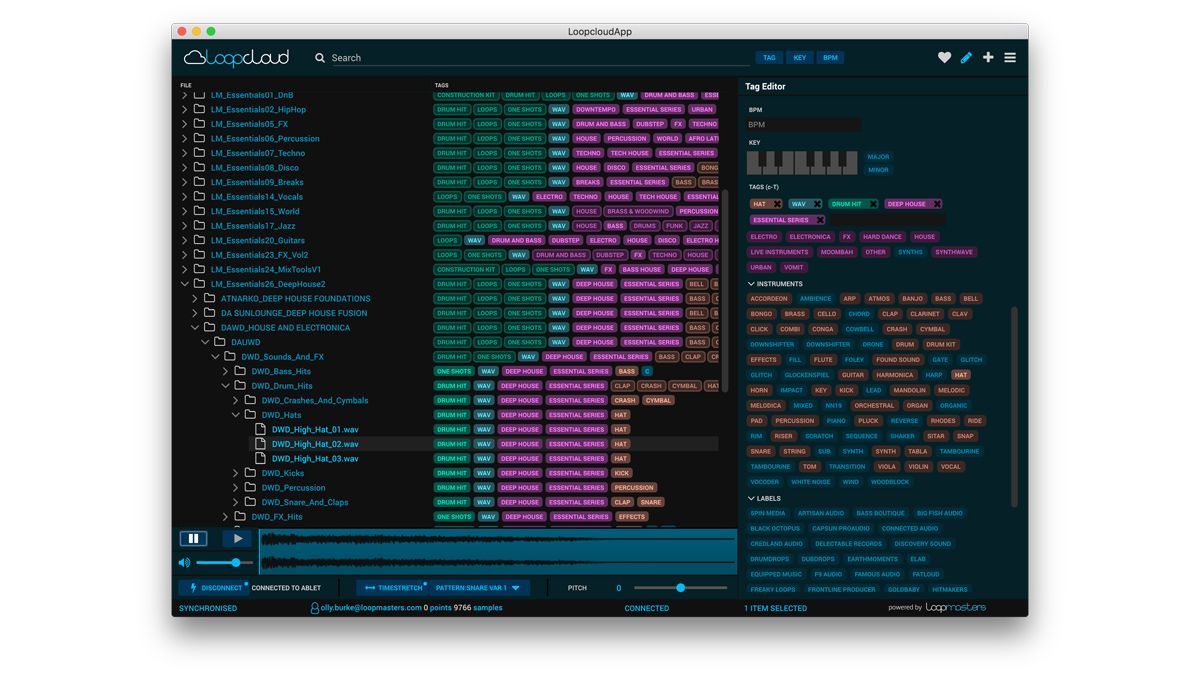Open the DWD_Percussion folder
The image size is (1200, 675).
click(x=293, y=488)
